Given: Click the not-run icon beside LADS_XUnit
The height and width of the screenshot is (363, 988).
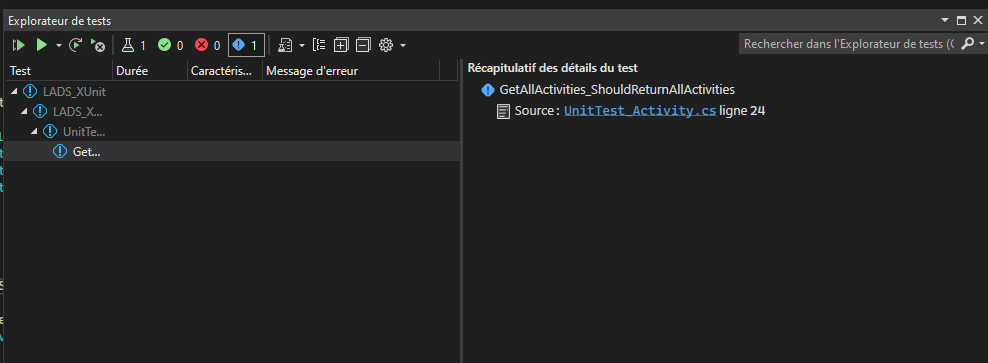Looking at the screenshot, I should pyautogui.click(x=30, y=91).
